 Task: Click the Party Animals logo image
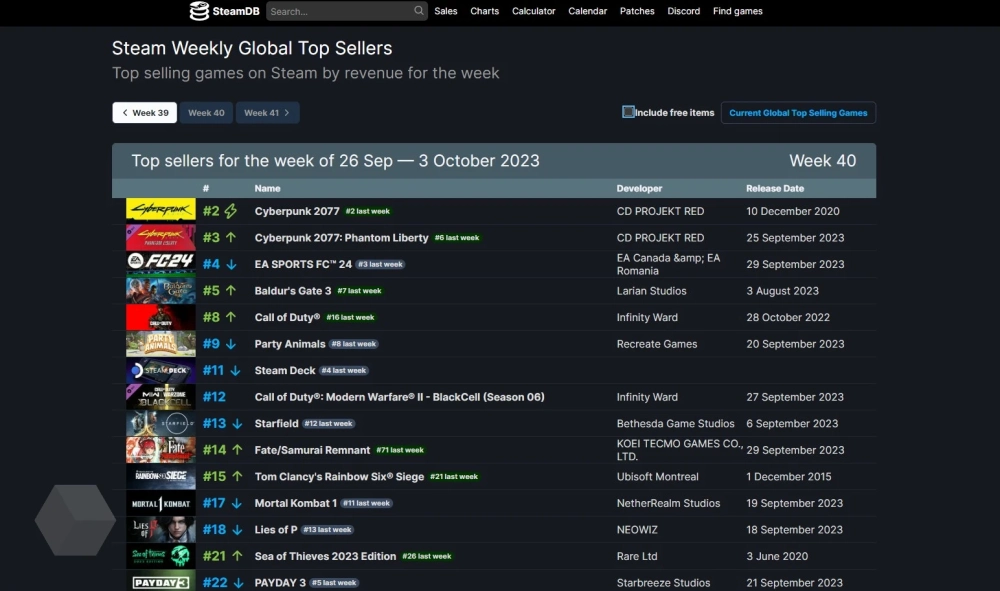[160, 344]
